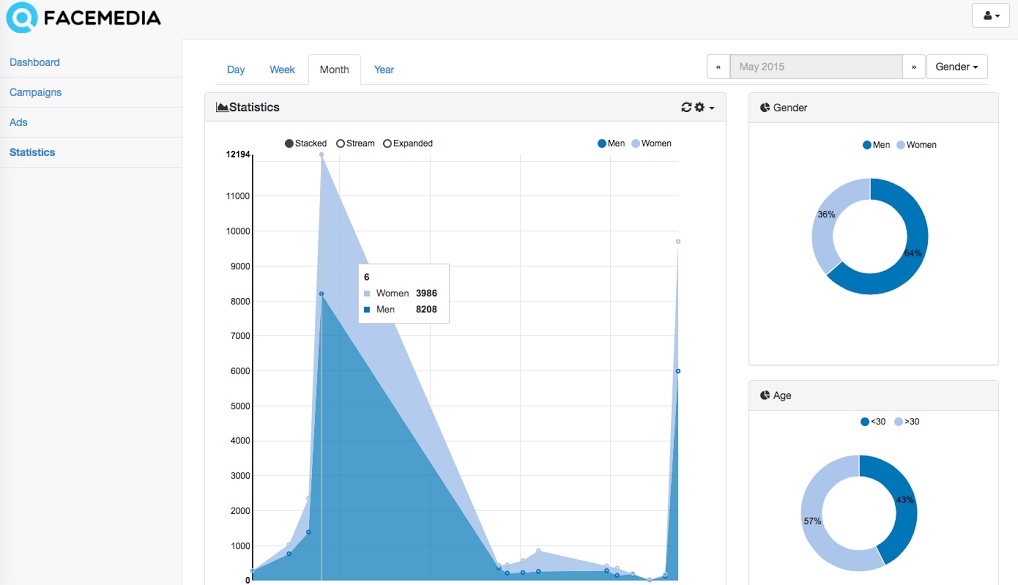Select the Expanded chart mode

388,144
